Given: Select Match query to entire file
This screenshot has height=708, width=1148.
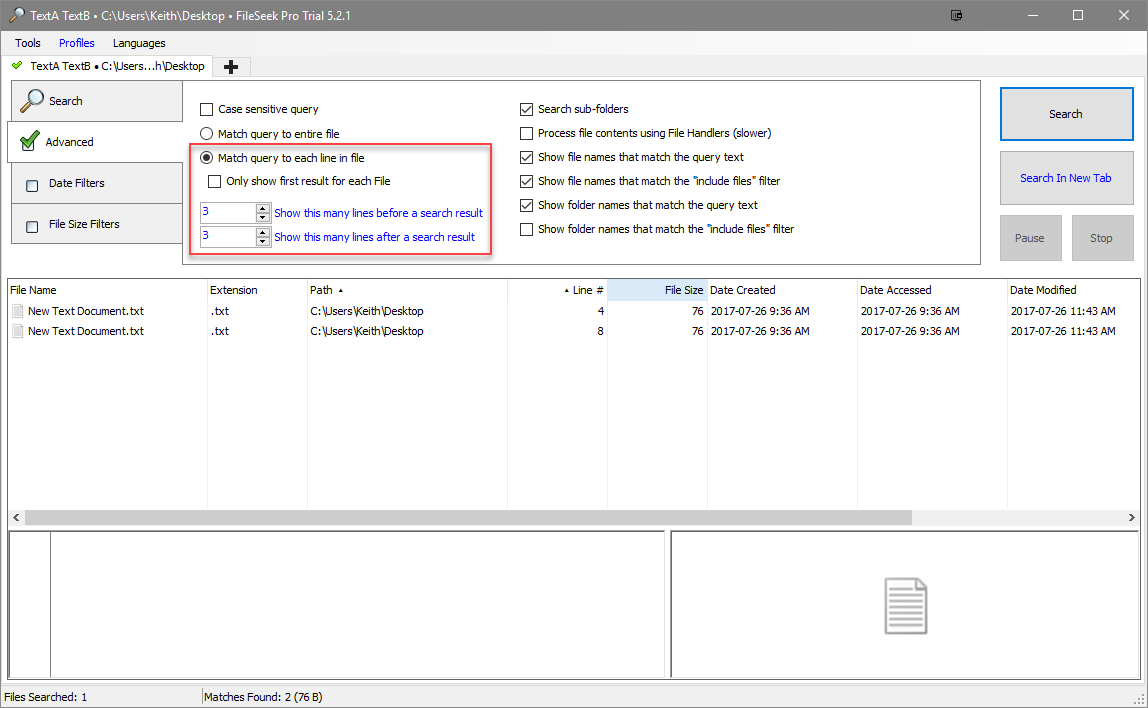Looking at the screenshot, I should pyautogui.click(x=207, y=133).
